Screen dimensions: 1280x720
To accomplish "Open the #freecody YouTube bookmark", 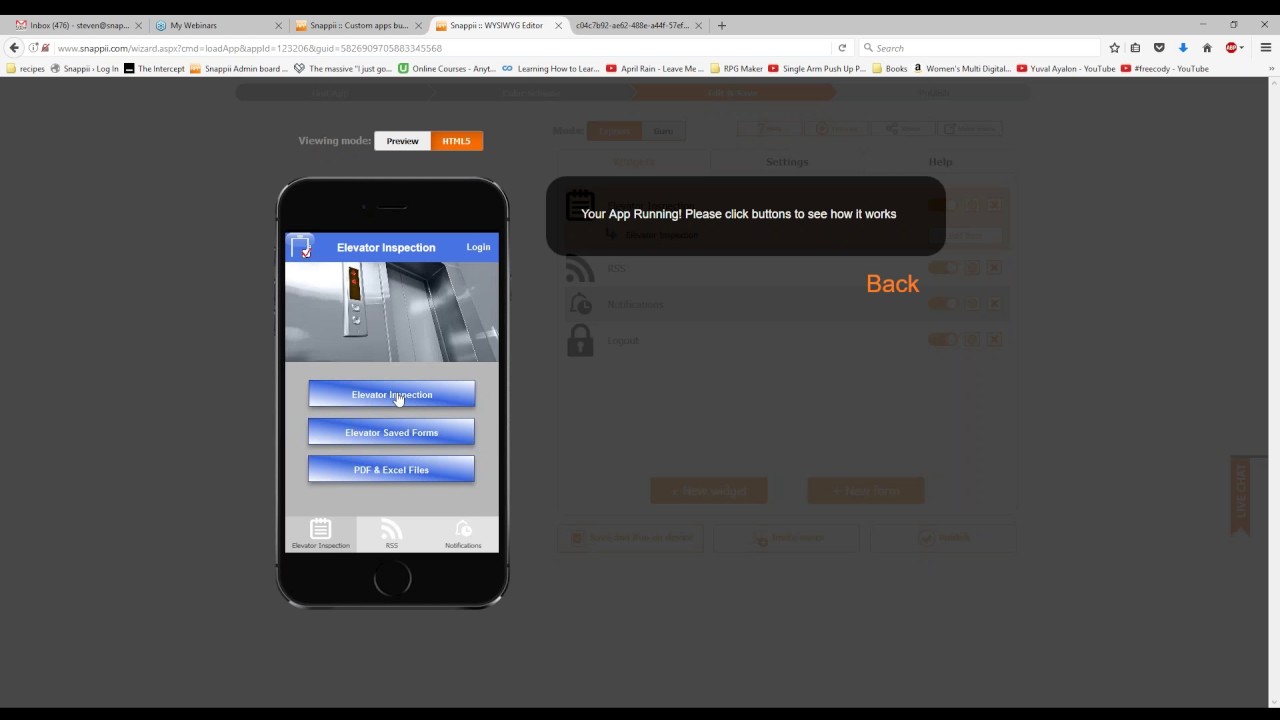I will 1165,69.
